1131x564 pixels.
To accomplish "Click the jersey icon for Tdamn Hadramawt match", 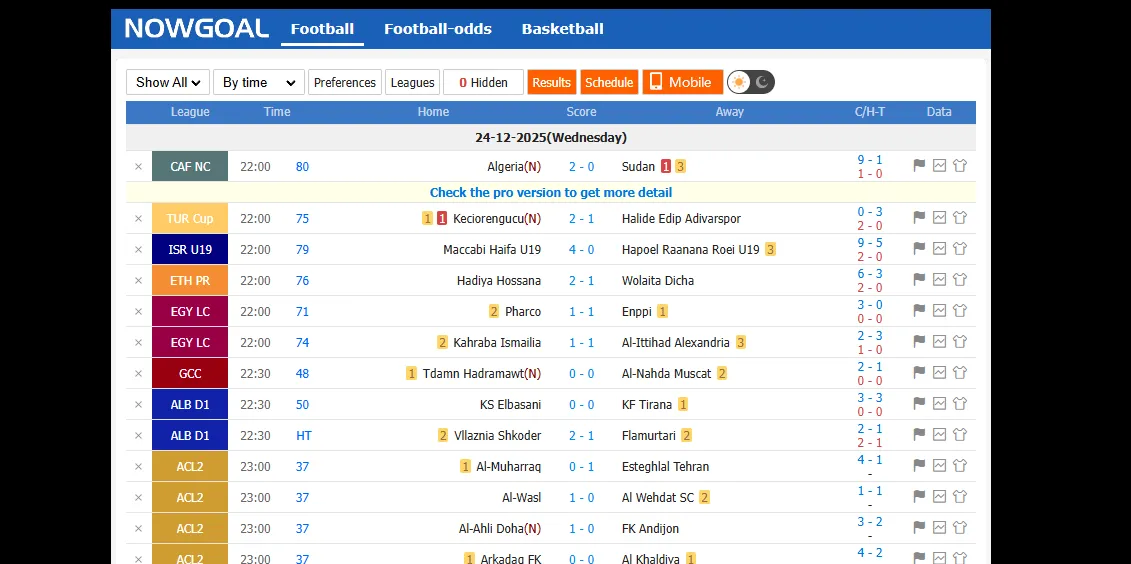I will [960, 373].
